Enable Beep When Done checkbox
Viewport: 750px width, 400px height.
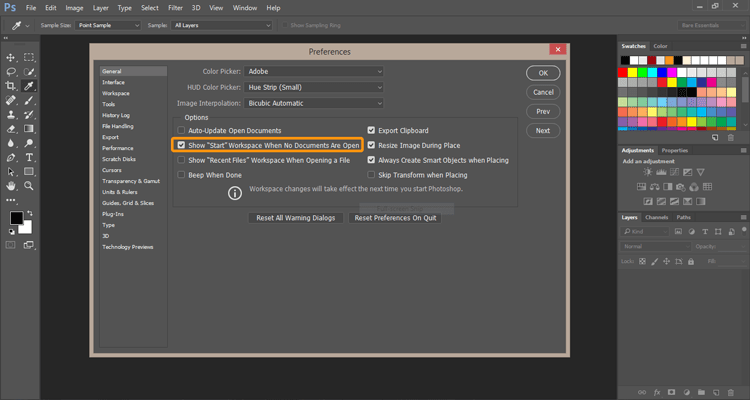(x=181, y=175)
